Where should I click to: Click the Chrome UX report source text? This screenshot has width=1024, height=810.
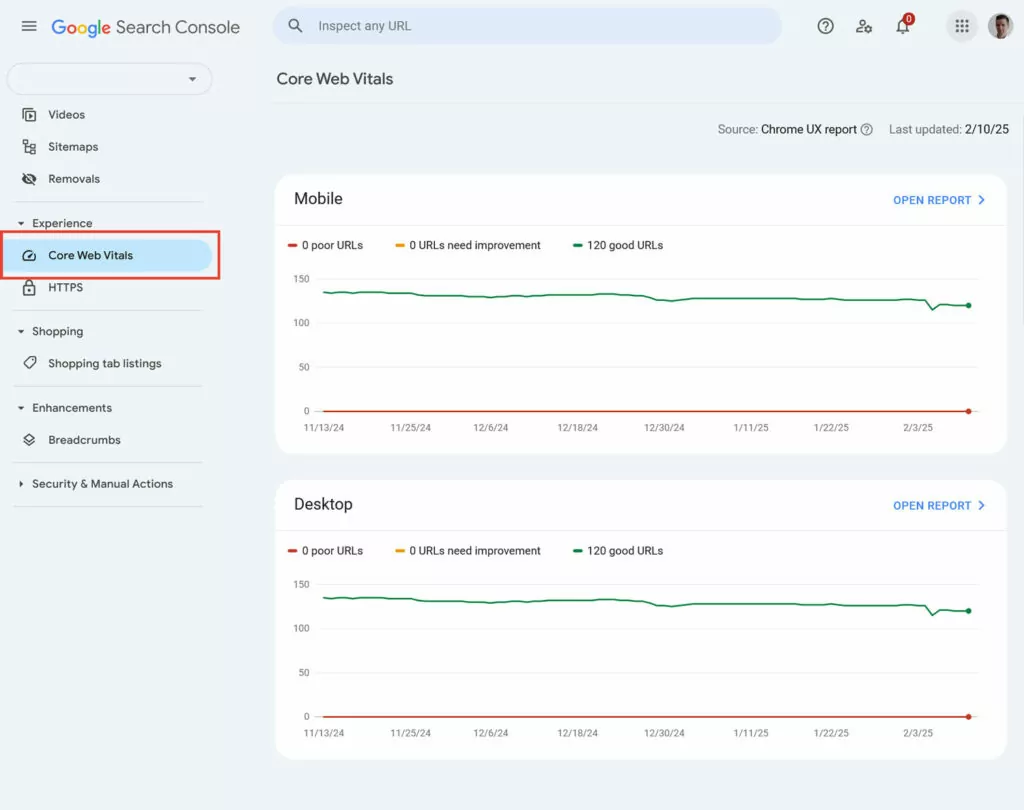click(x=808, y=129)
